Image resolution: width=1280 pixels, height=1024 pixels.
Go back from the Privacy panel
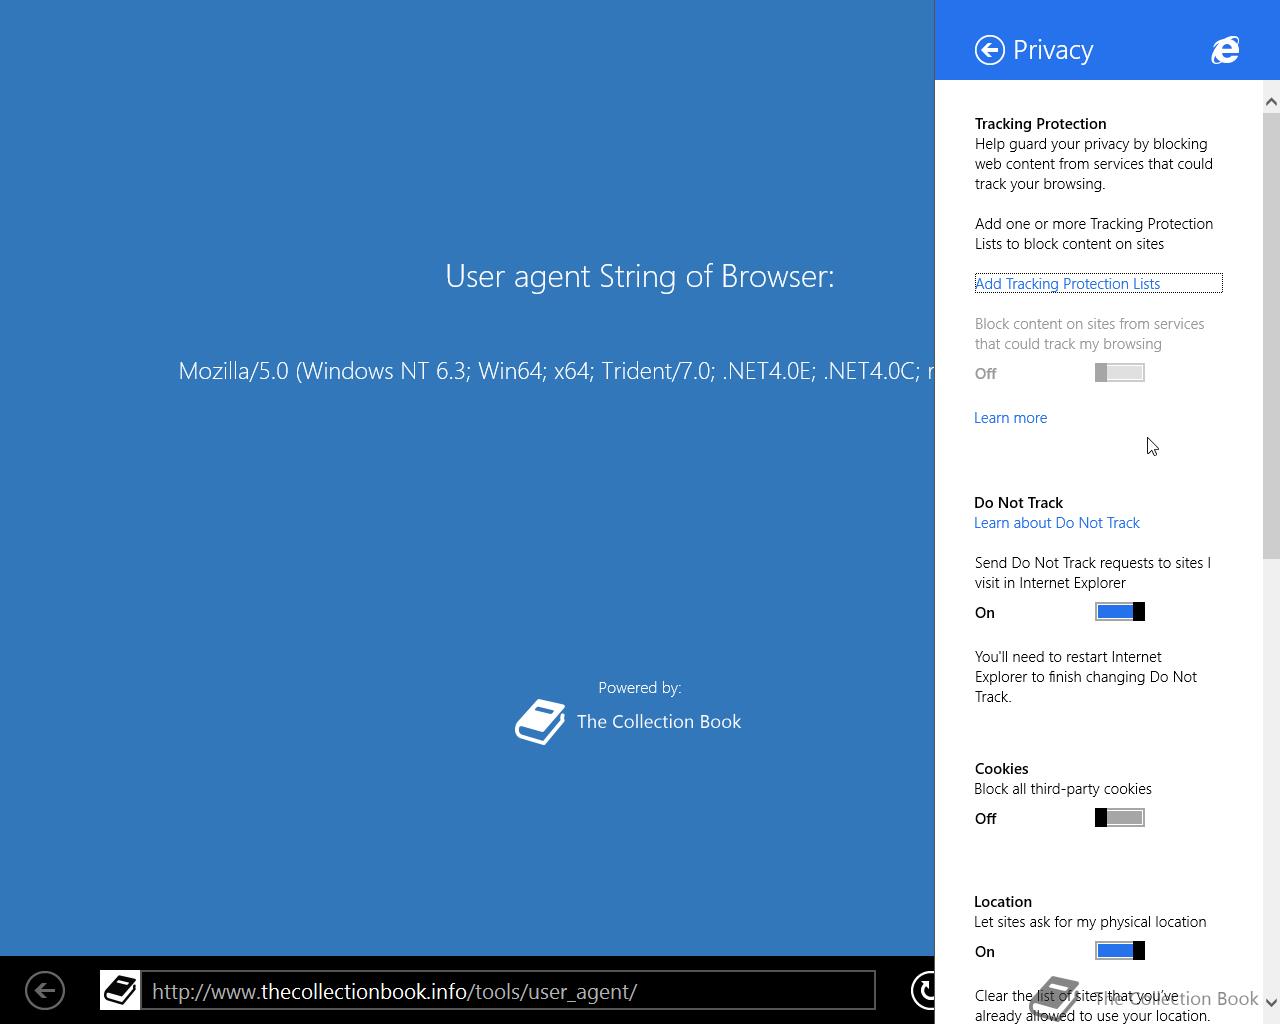click(990, 50)
